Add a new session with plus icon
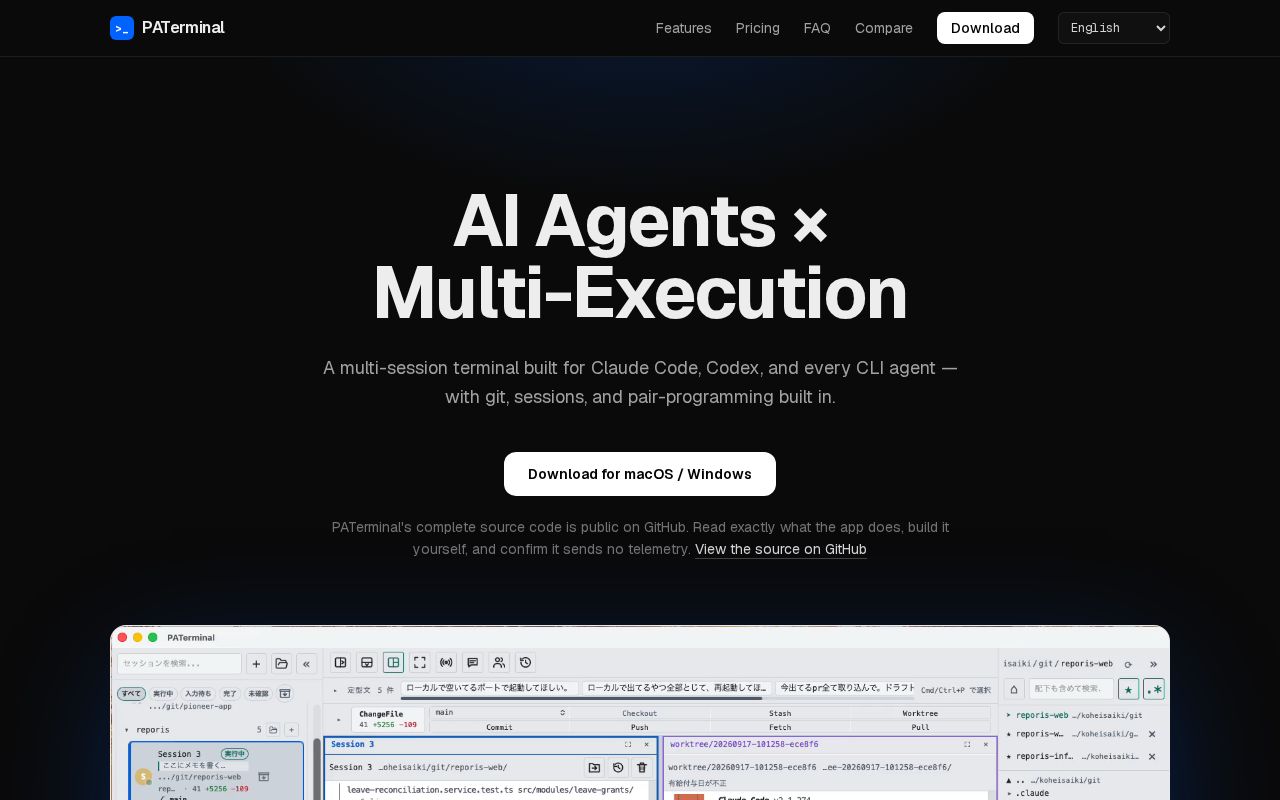The height and width of the screenshot is (800, 1280). (x=256, y=663)
